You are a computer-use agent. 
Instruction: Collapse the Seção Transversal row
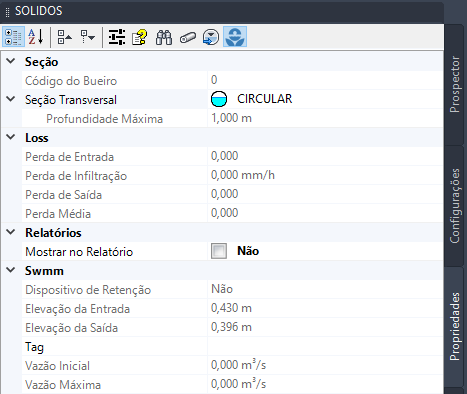coord(11,99)
